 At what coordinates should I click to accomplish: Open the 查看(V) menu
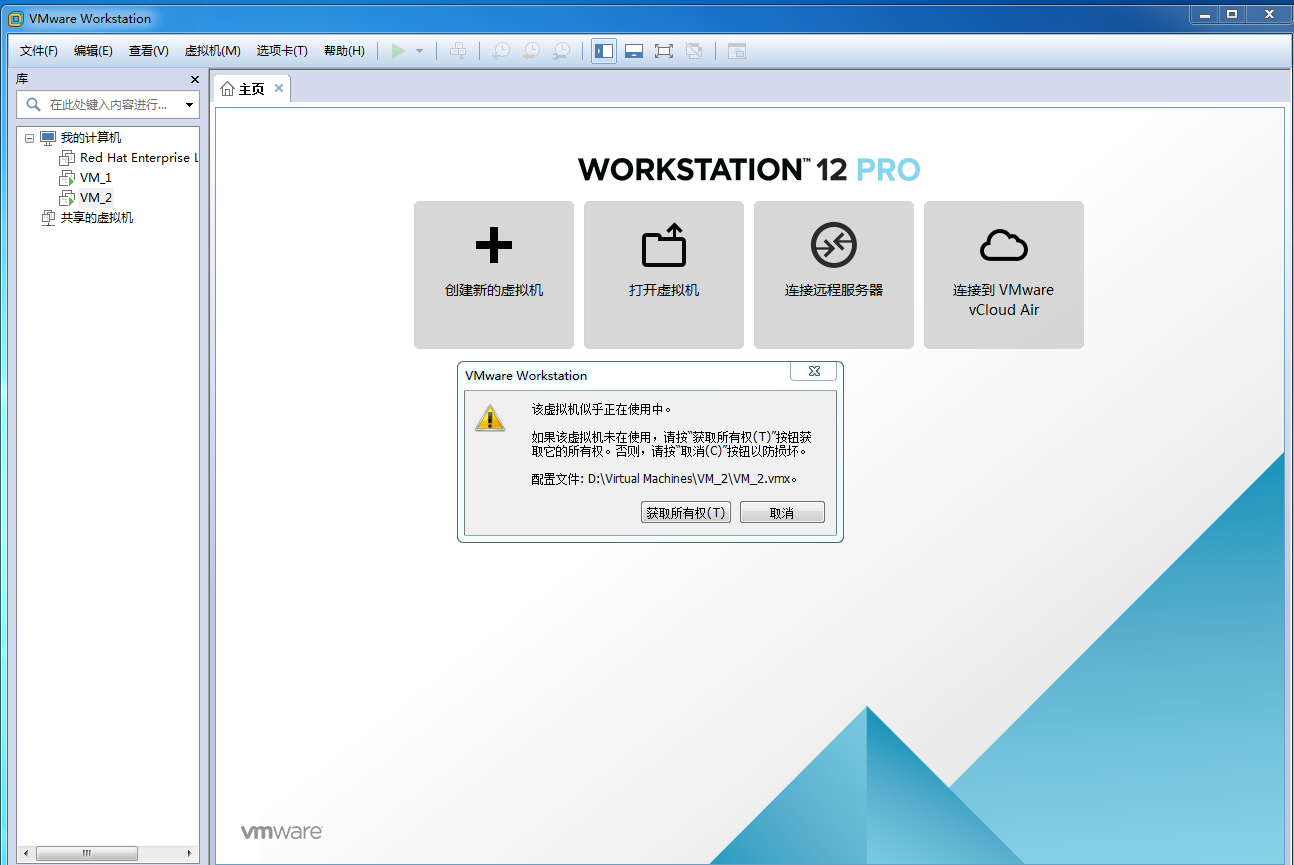click(x=149, y=51)
